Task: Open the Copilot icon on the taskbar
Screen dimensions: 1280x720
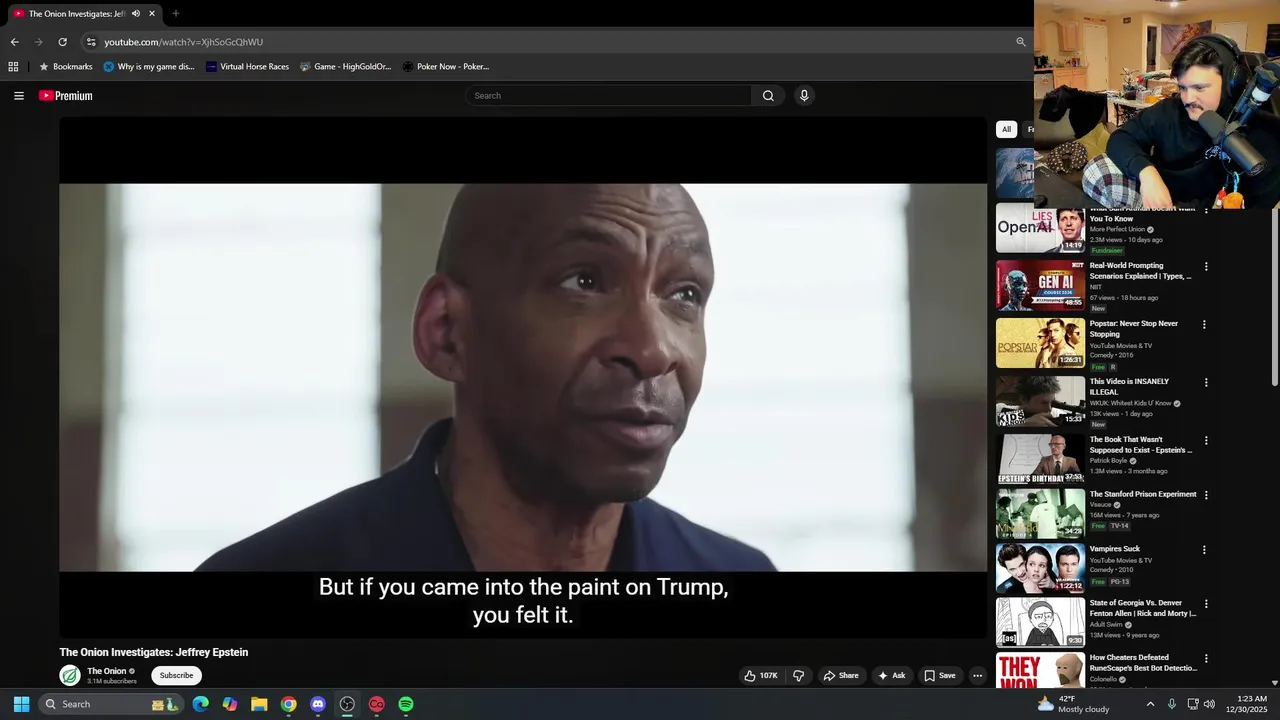Action: point(230,704)
